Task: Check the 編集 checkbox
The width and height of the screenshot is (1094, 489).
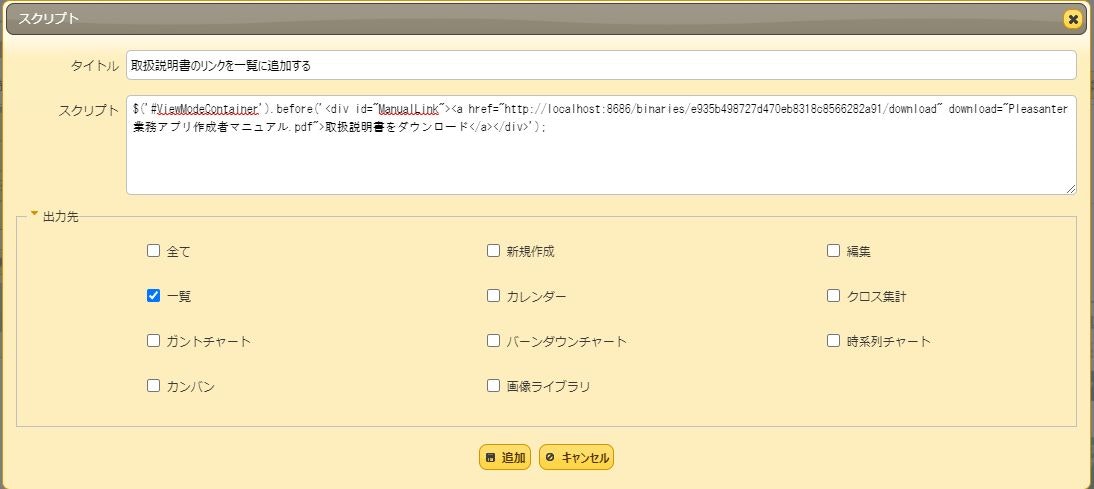Action: tap(833, 251)
